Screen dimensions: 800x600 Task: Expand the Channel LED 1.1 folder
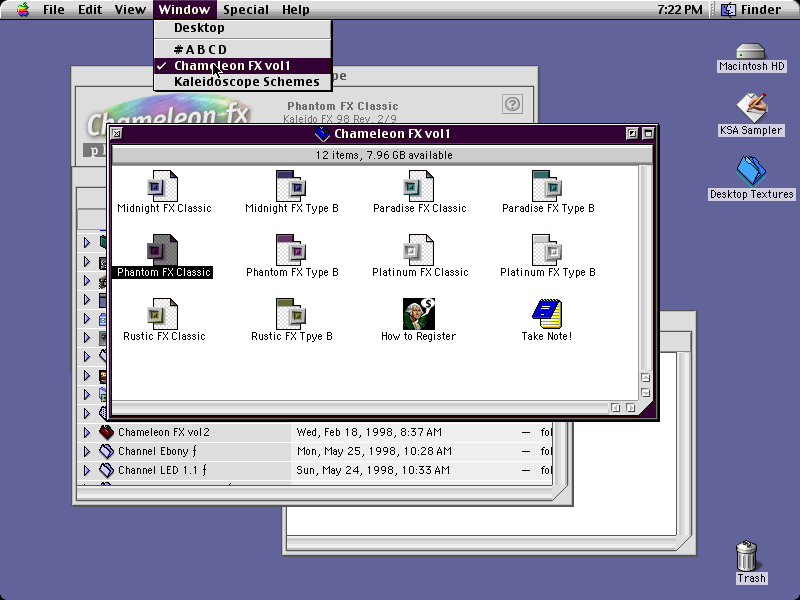point(87,470)
